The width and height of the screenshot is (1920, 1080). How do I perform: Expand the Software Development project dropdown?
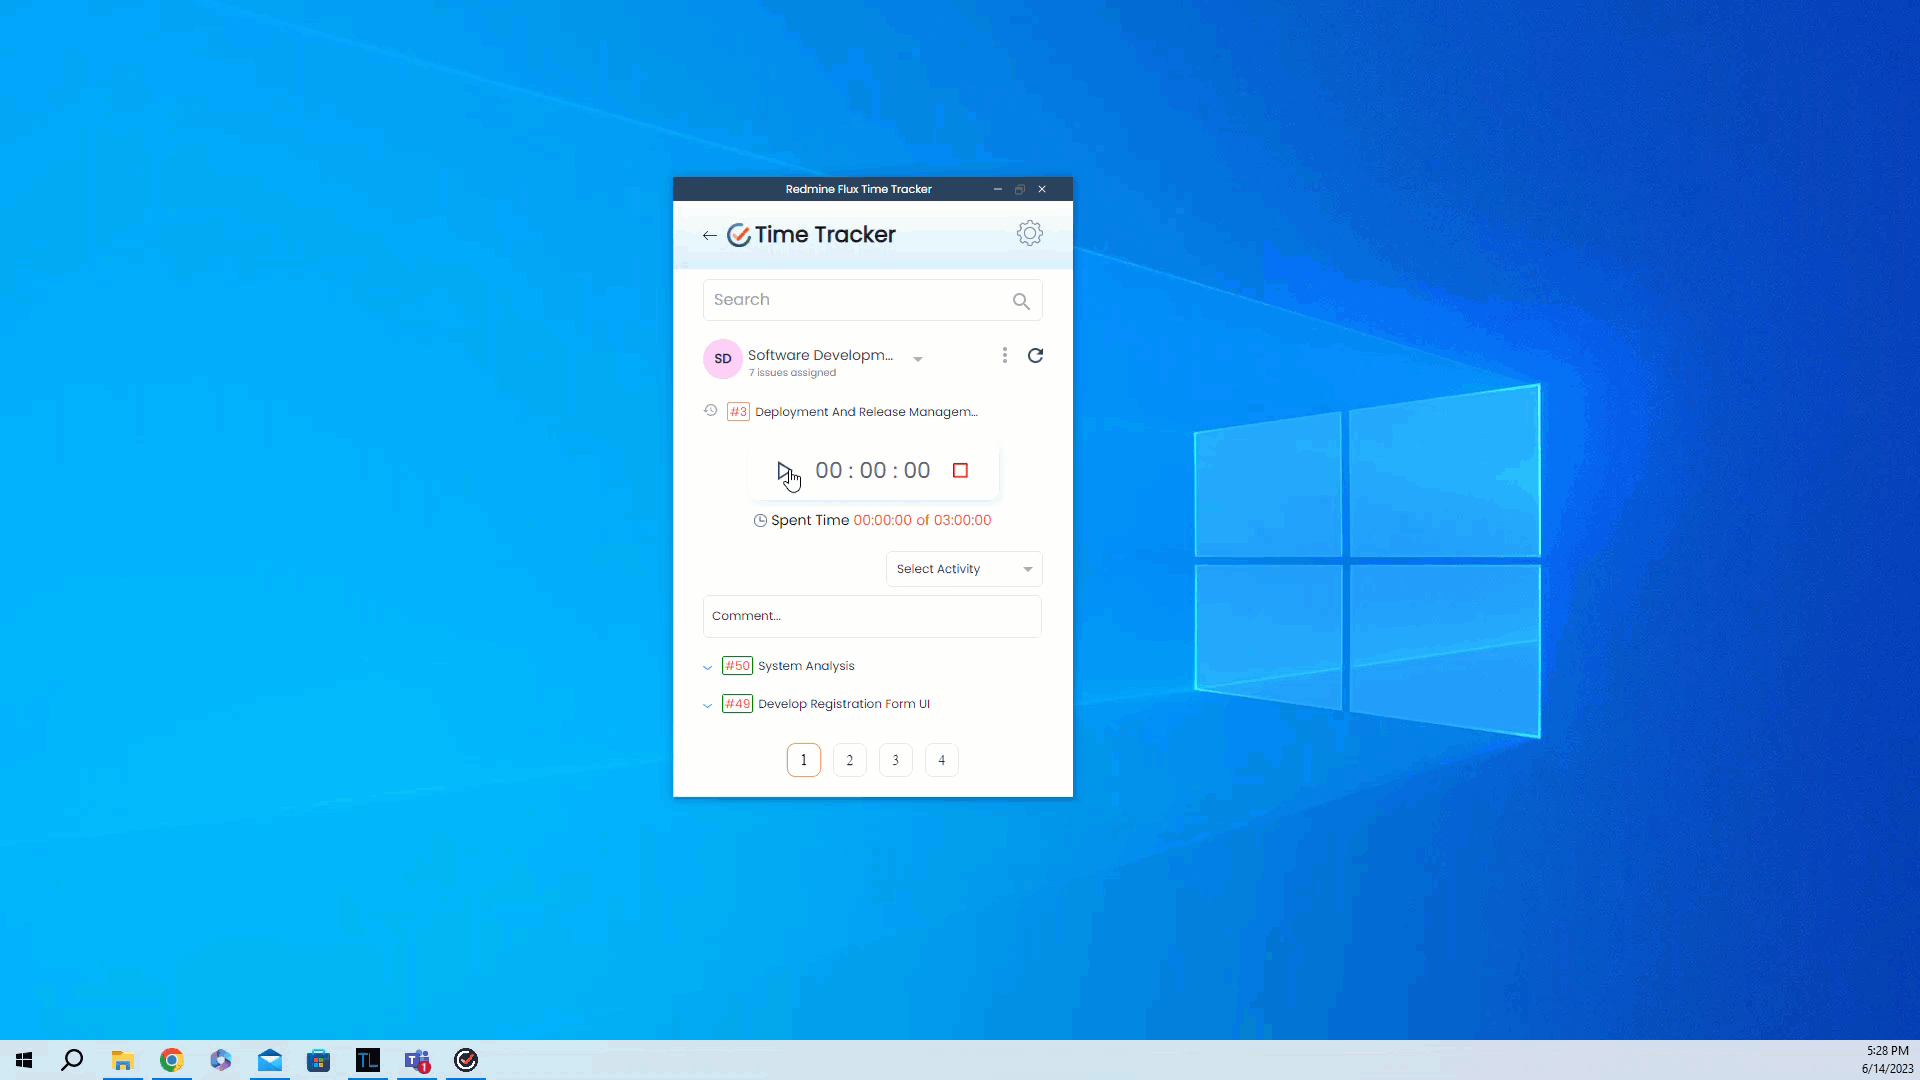point(917,358)
